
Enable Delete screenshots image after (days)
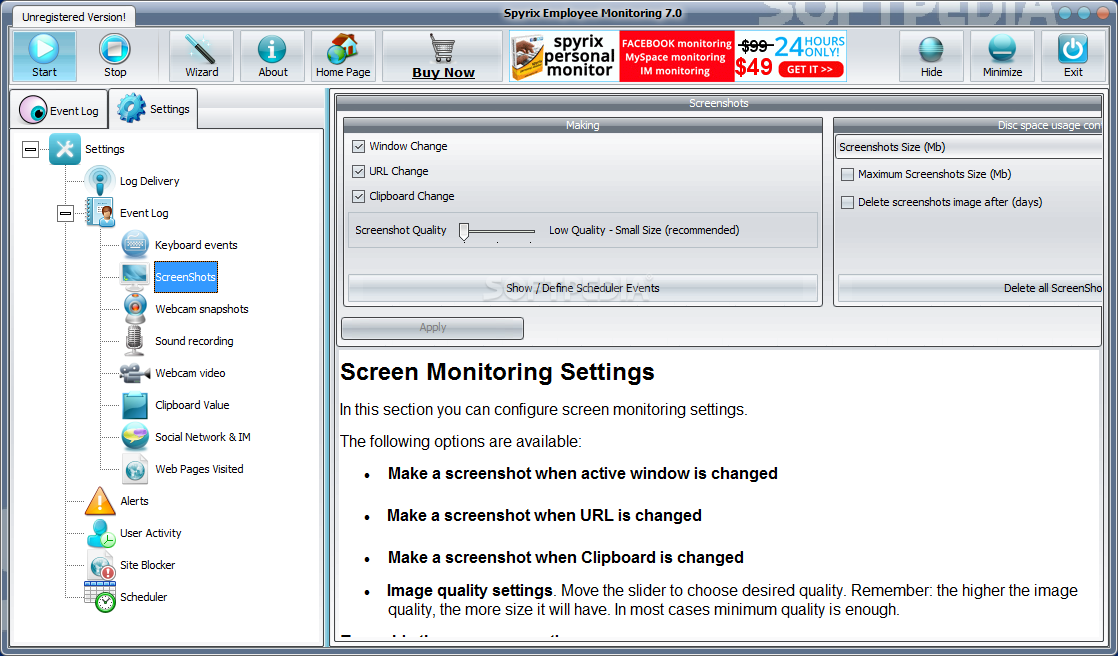(847, 203)
